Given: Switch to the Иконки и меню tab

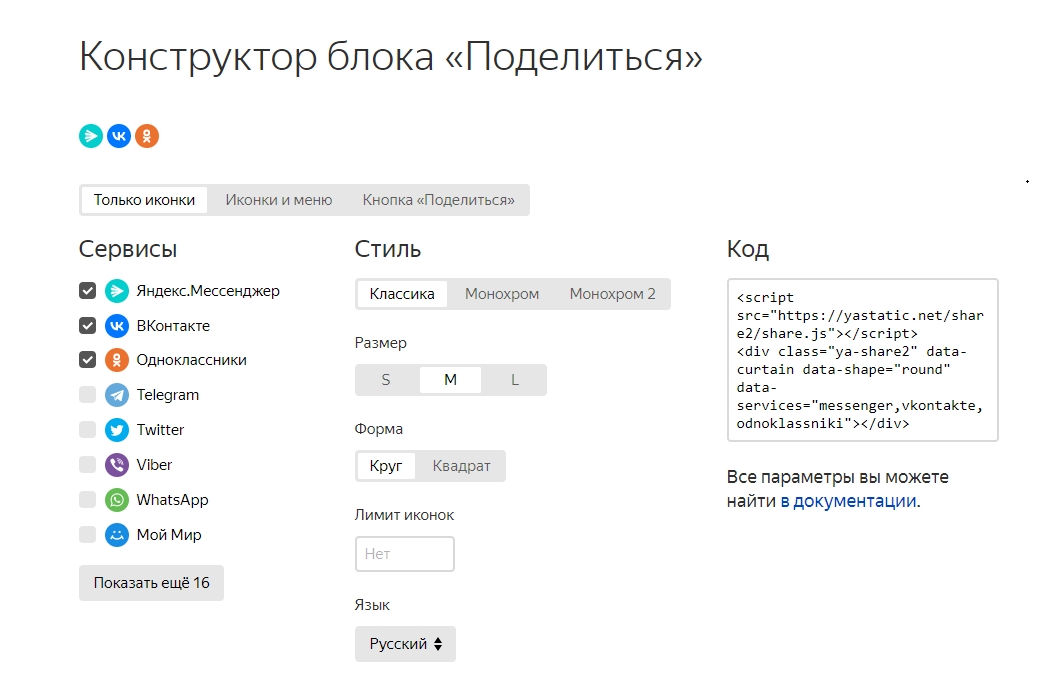Looking at the screenshot, I should coord(279,200).
